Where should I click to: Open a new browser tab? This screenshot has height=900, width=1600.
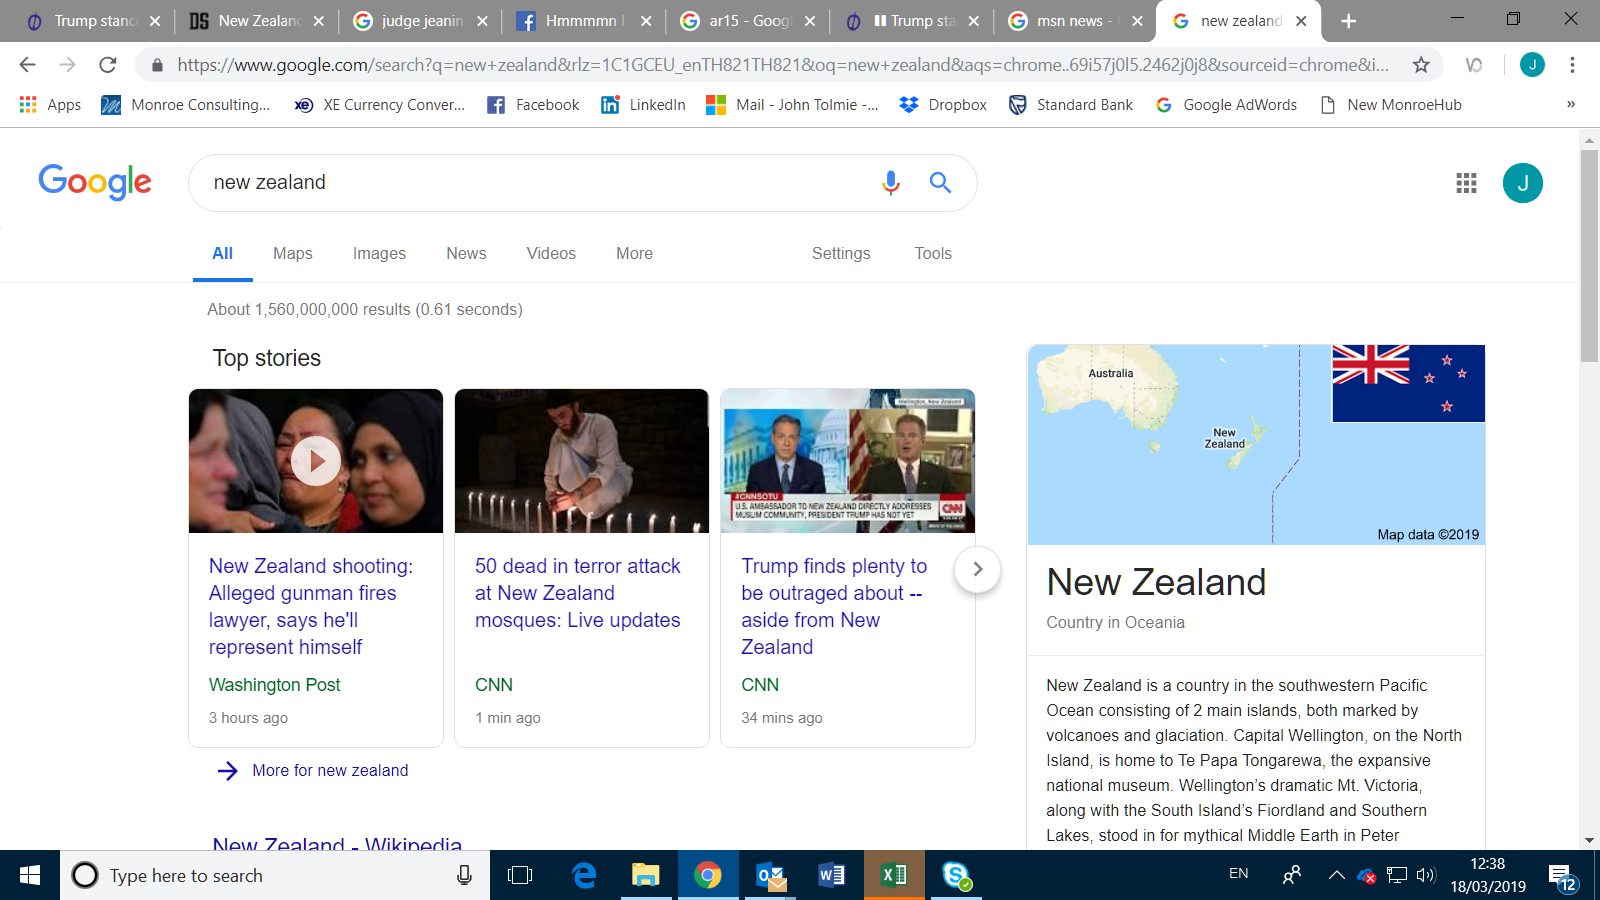click(1348, 21)
